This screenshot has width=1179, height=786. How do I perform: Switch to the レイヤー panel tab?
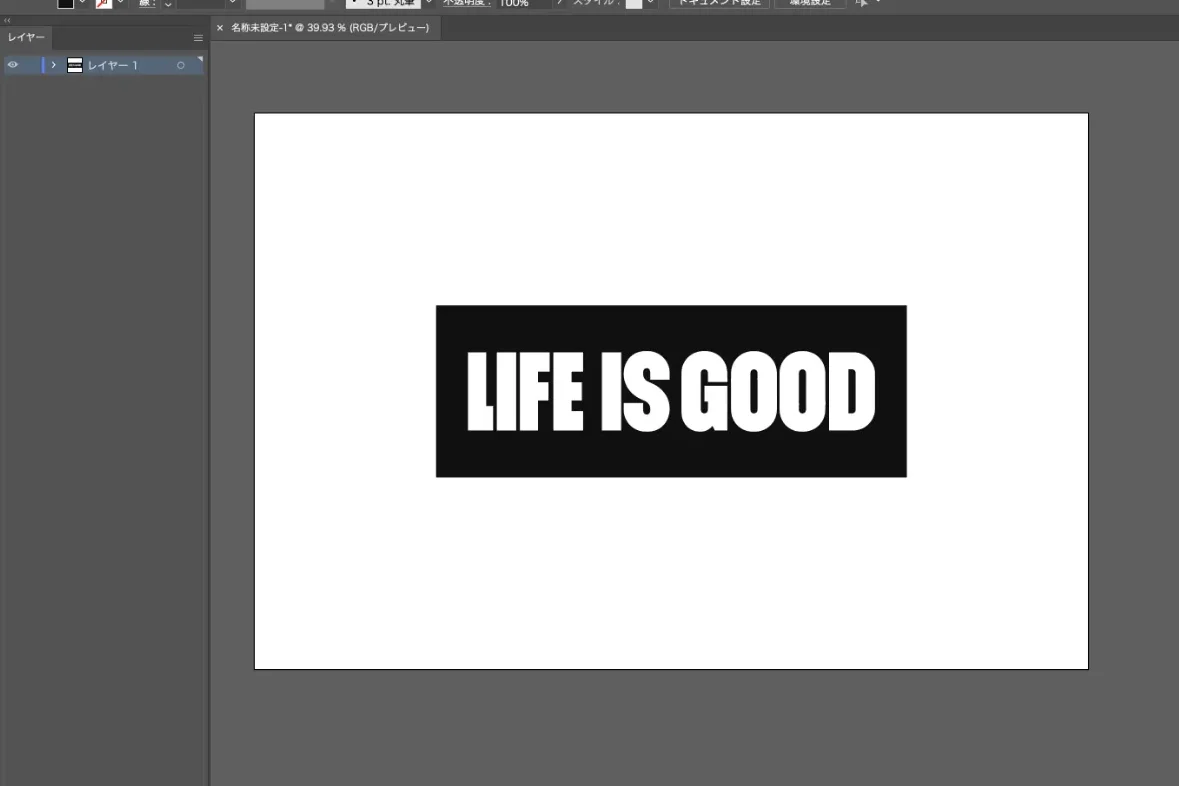tap(26, 37)
